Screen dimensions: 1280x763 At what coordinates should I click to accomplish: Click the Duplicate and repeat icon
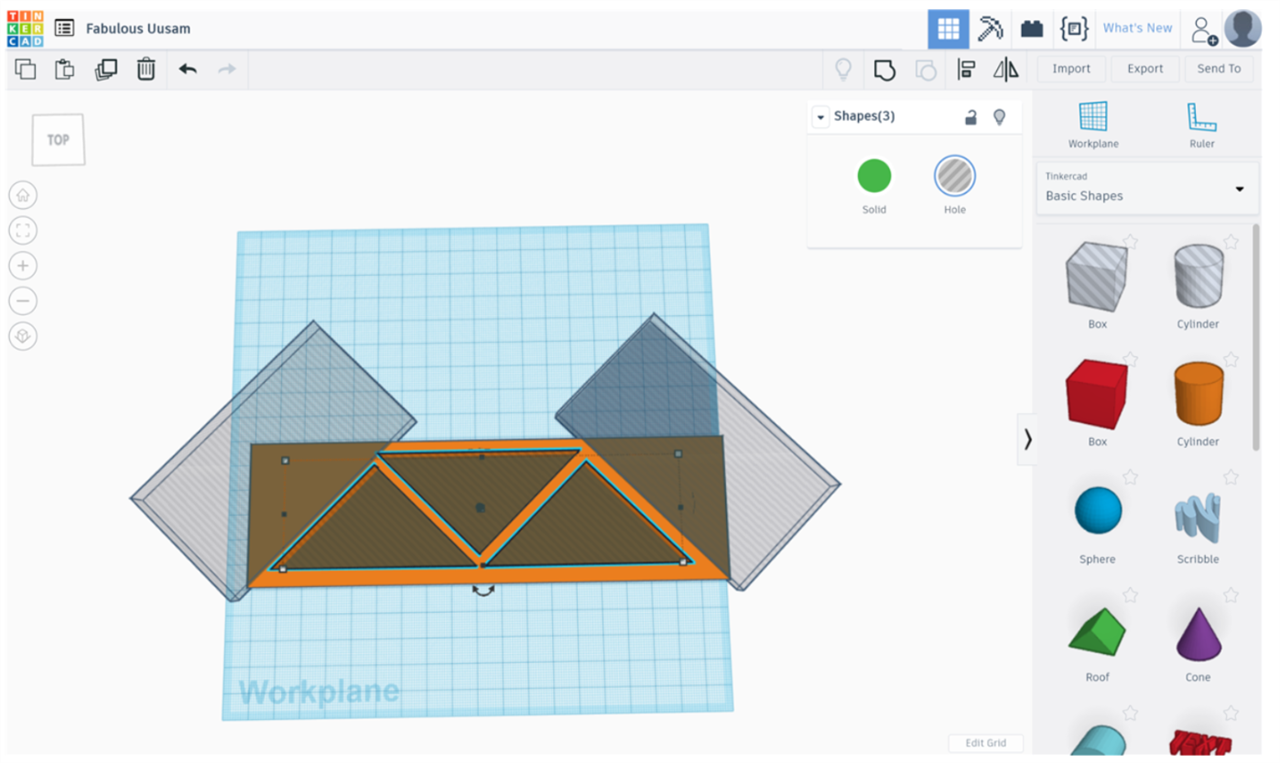[106, 69]
